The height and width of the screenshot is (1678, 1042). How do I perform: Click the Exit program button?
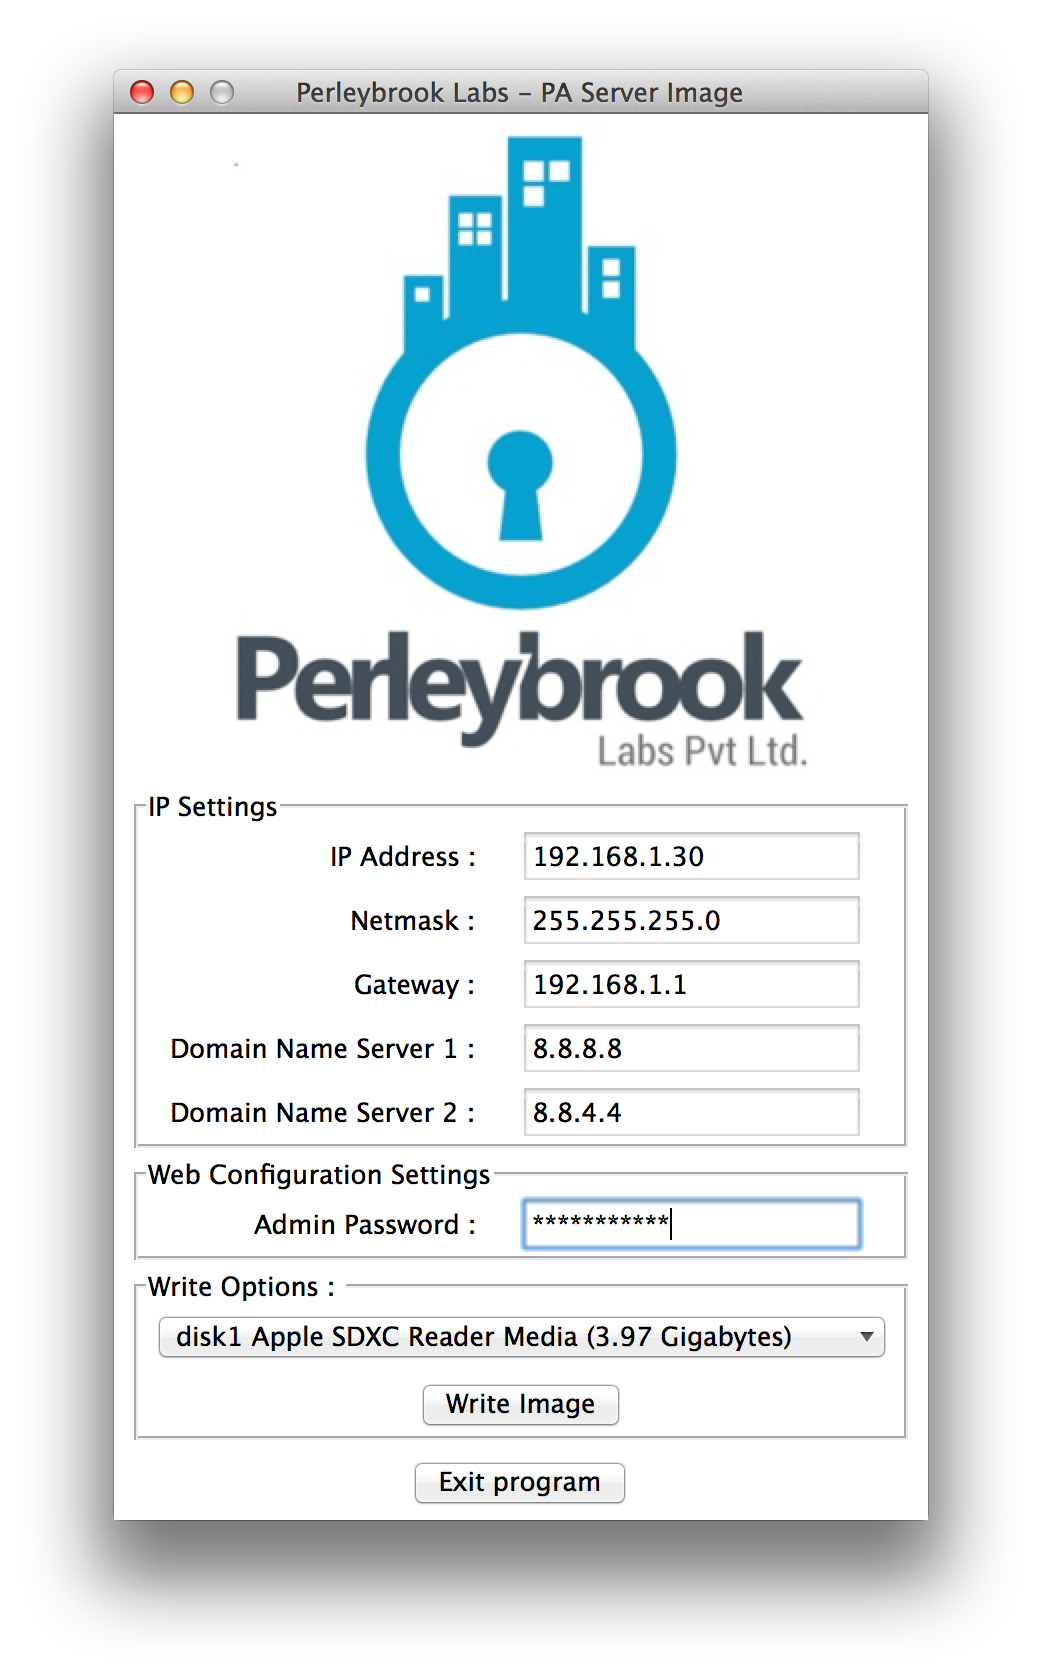pyautogui.click(x=520, y=1482)
